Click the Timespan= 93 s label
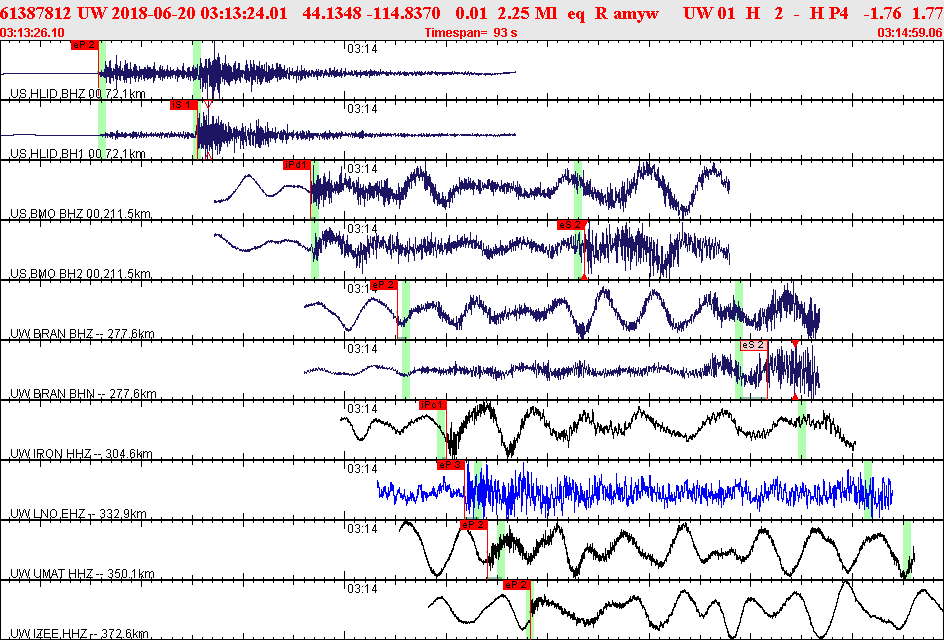This screenshot has width=944, height=640. click(471, 33)
